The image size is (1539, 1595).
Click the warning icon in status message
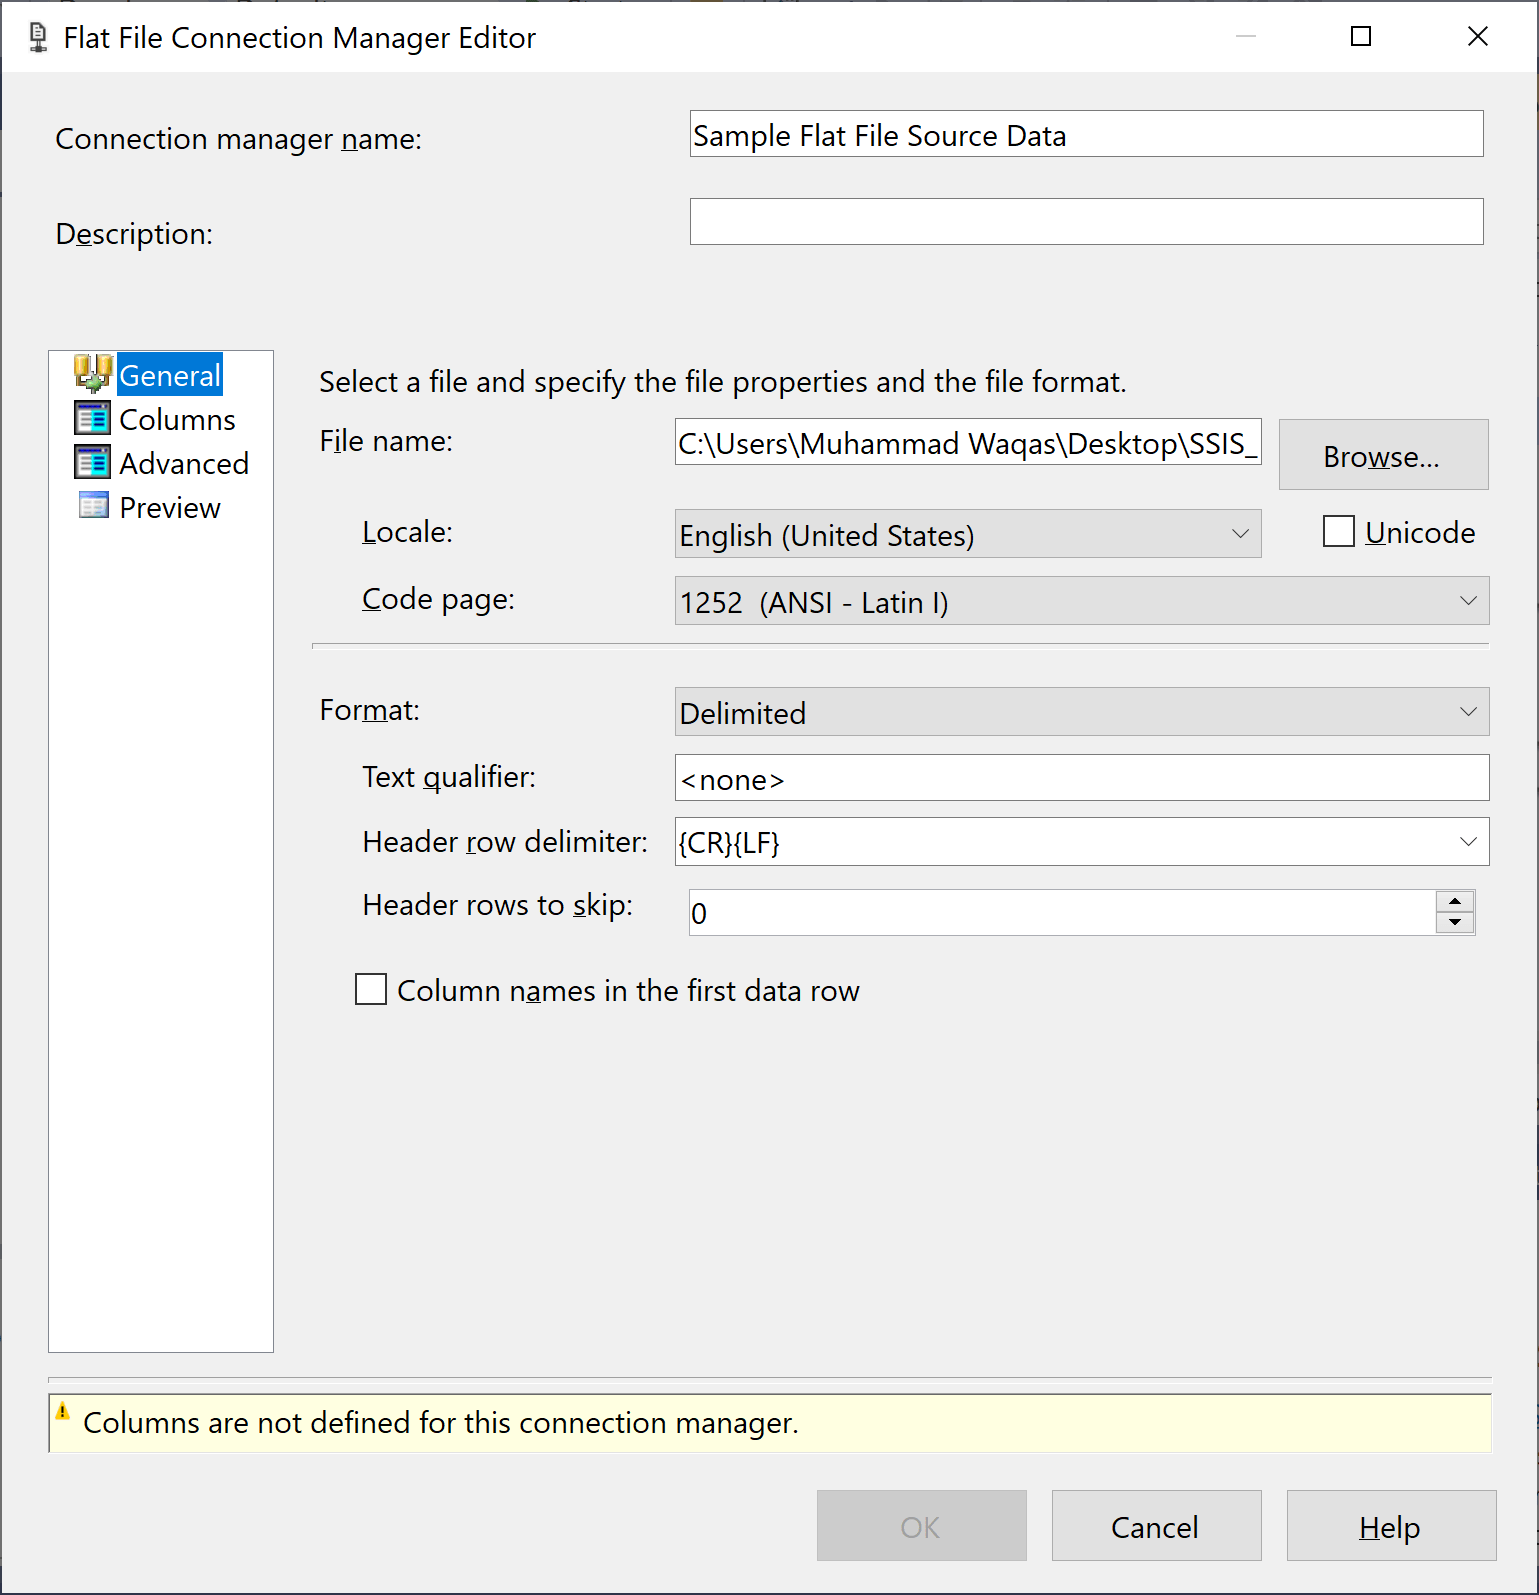pos(62,1412)
